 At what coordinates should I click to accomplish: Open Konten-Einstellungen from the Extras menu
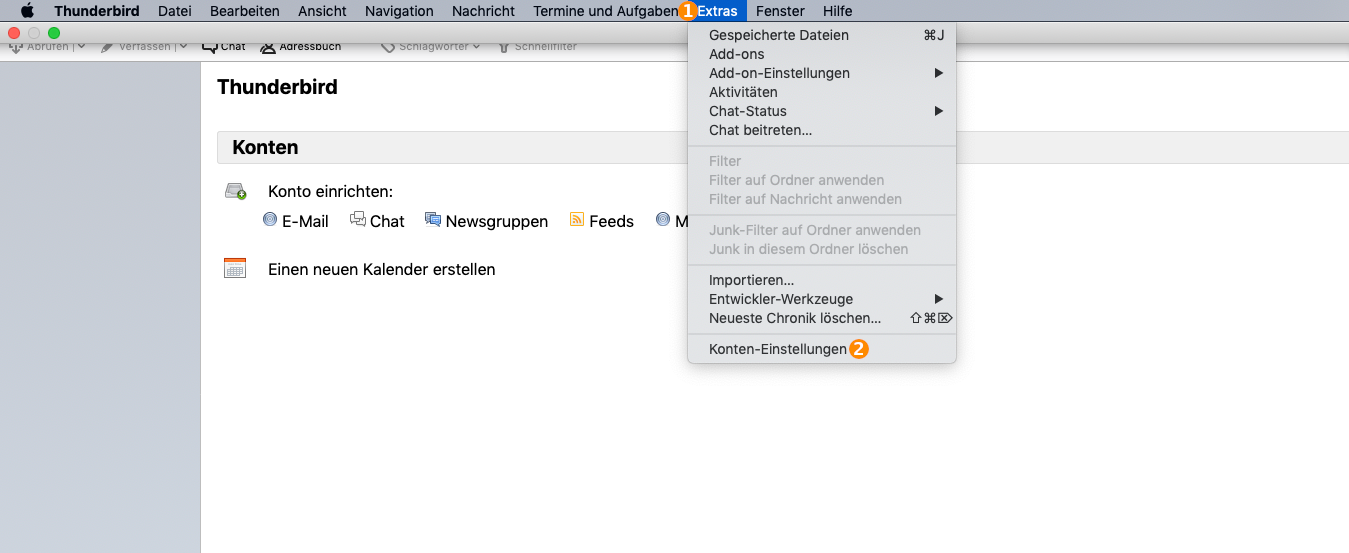(822, 349)
